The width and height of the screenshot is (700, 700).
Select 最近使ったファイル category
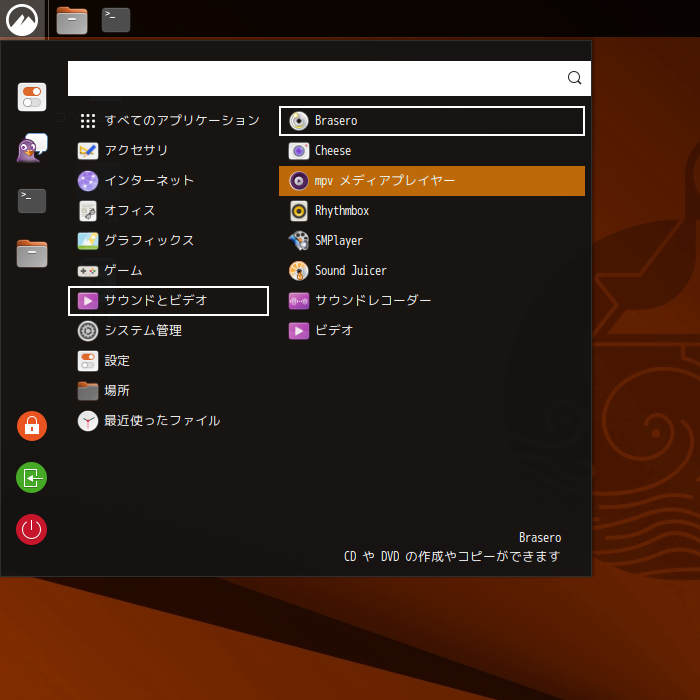(168, 421)
